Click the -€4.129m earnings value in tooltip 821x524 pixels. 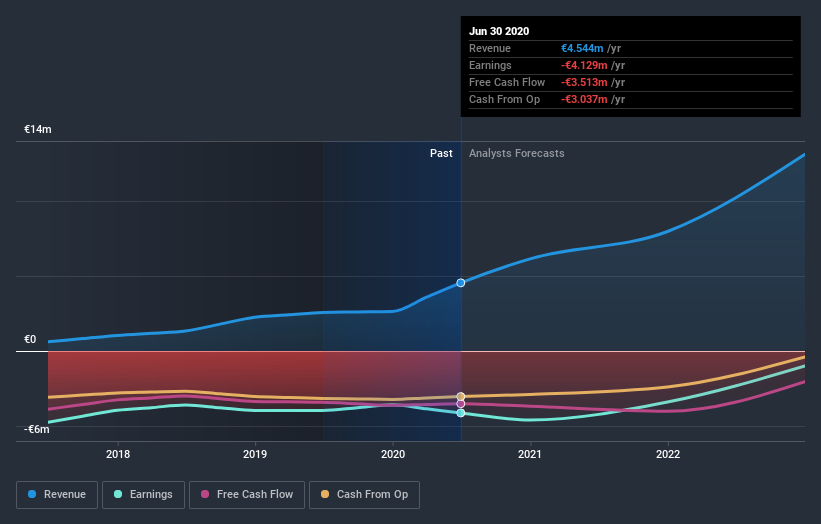pos(584,65)
